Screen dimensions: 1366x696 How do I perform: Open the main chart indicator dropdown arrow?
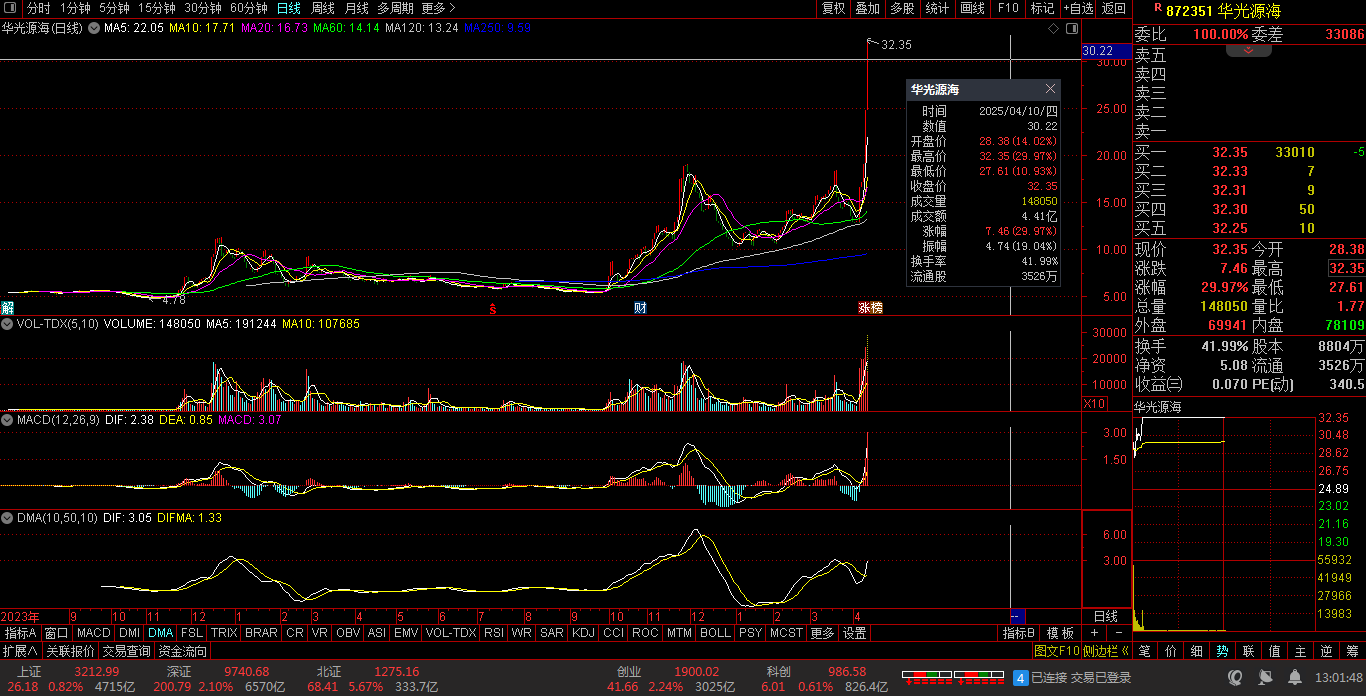coord(94,28)
